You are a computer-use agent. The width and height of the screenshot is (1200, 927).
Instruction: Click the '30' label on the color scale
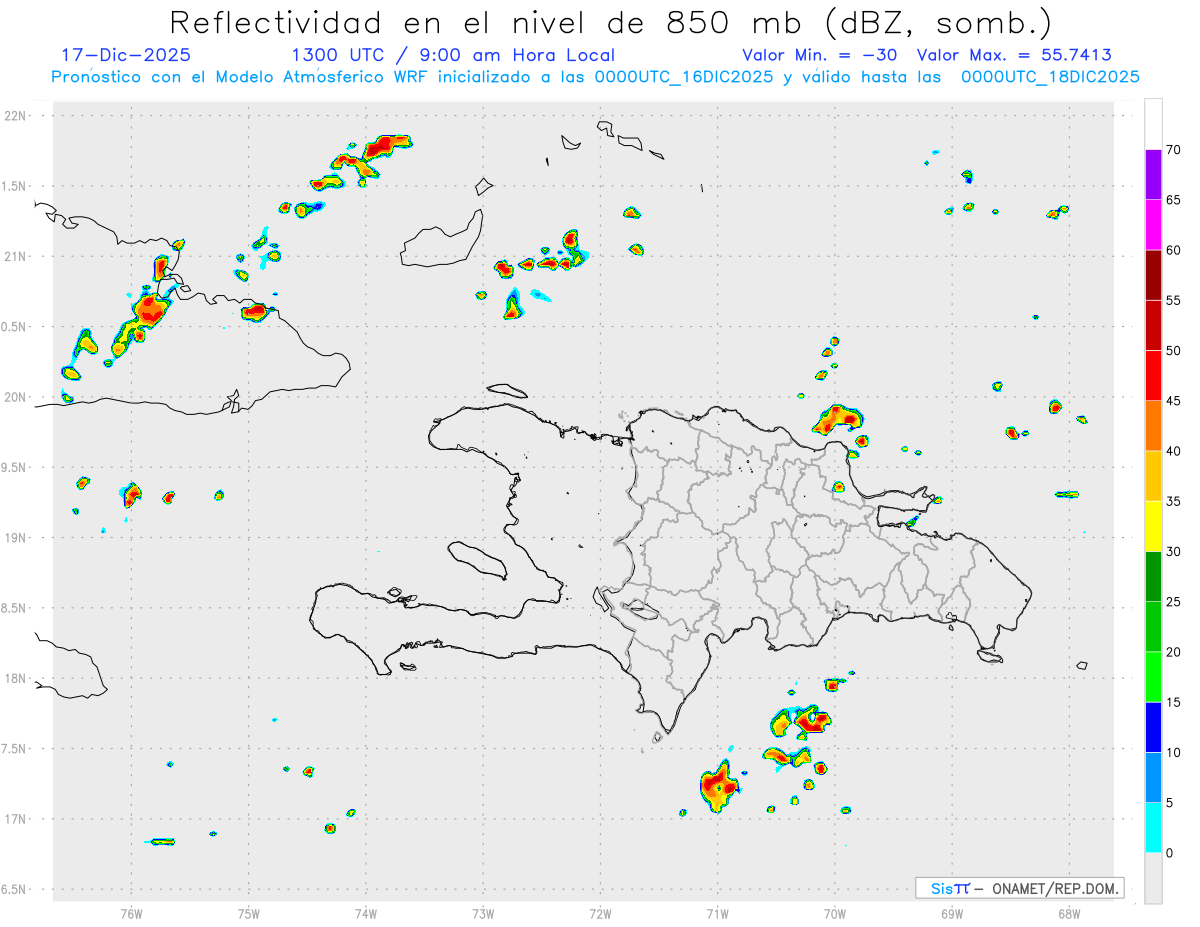(x=1174, y=552)
